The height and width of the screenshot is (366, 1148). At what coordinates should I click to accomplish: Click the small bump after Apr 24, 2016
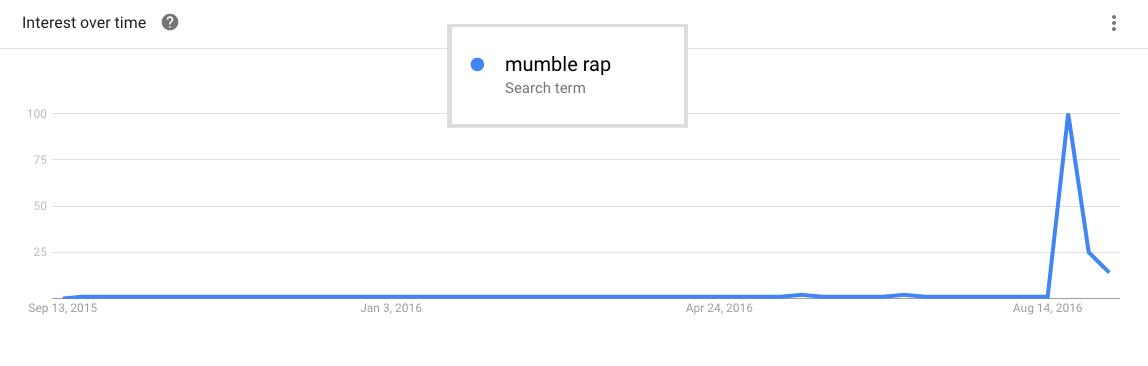(x=802, y=295)
